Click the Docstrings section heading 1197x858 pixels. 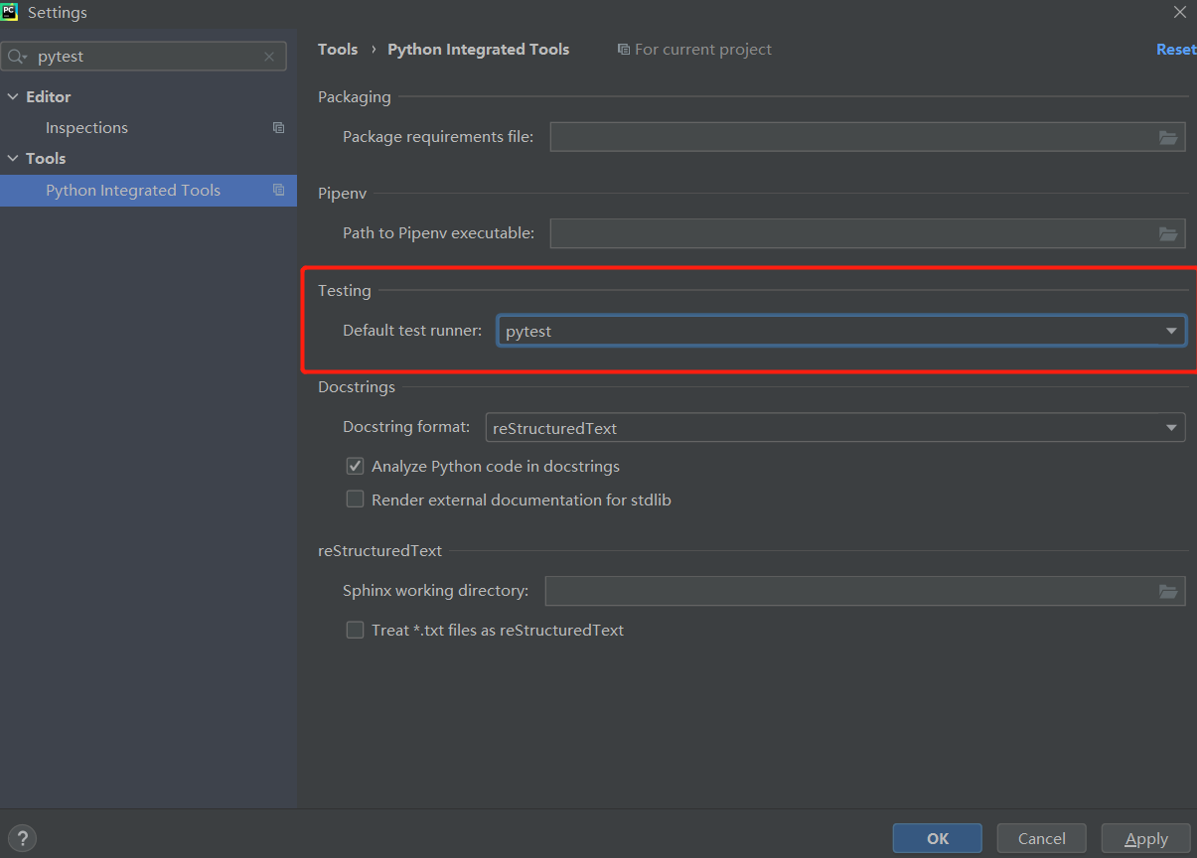(x=357, y=387)
